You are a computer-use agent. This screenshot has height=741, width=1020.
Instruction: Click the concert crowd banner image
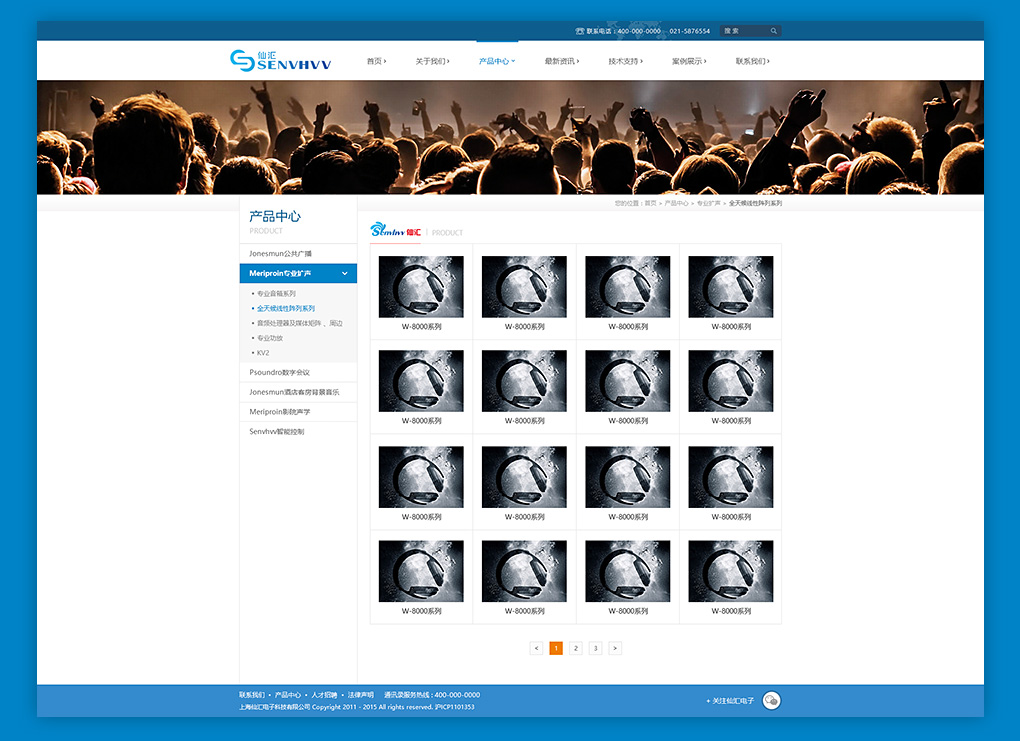tap(510, 137)
